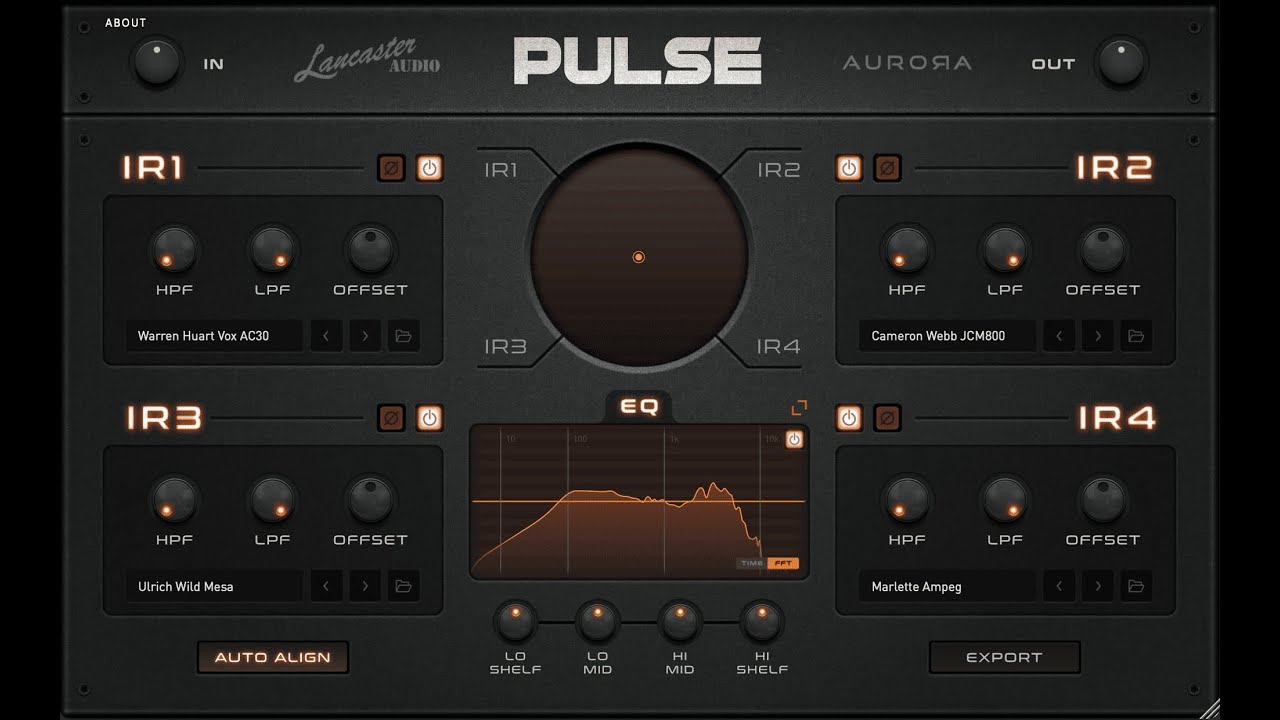Image resolution: width=1280 pixels, height=720 pixels.
Task: Toggle IR1 power button
Action: click(430, 168)
